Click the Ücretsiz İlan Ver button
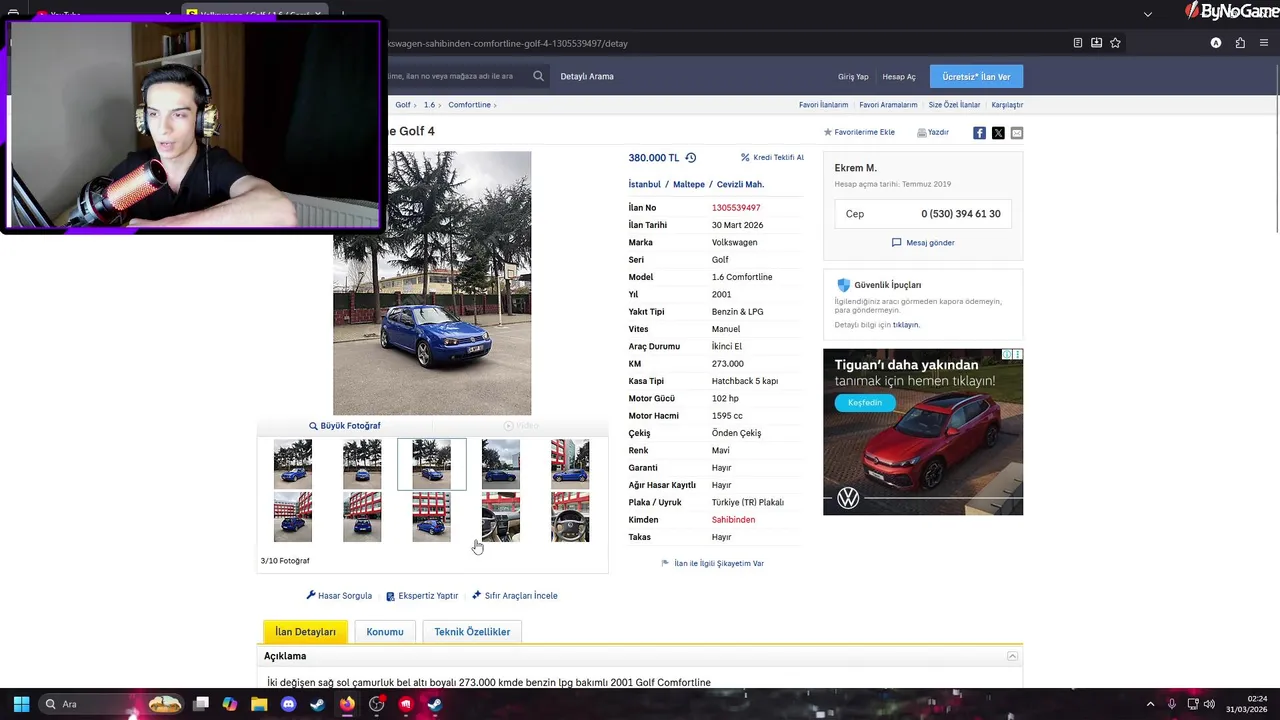This screenshot has width=1280, height=720. 976,77
